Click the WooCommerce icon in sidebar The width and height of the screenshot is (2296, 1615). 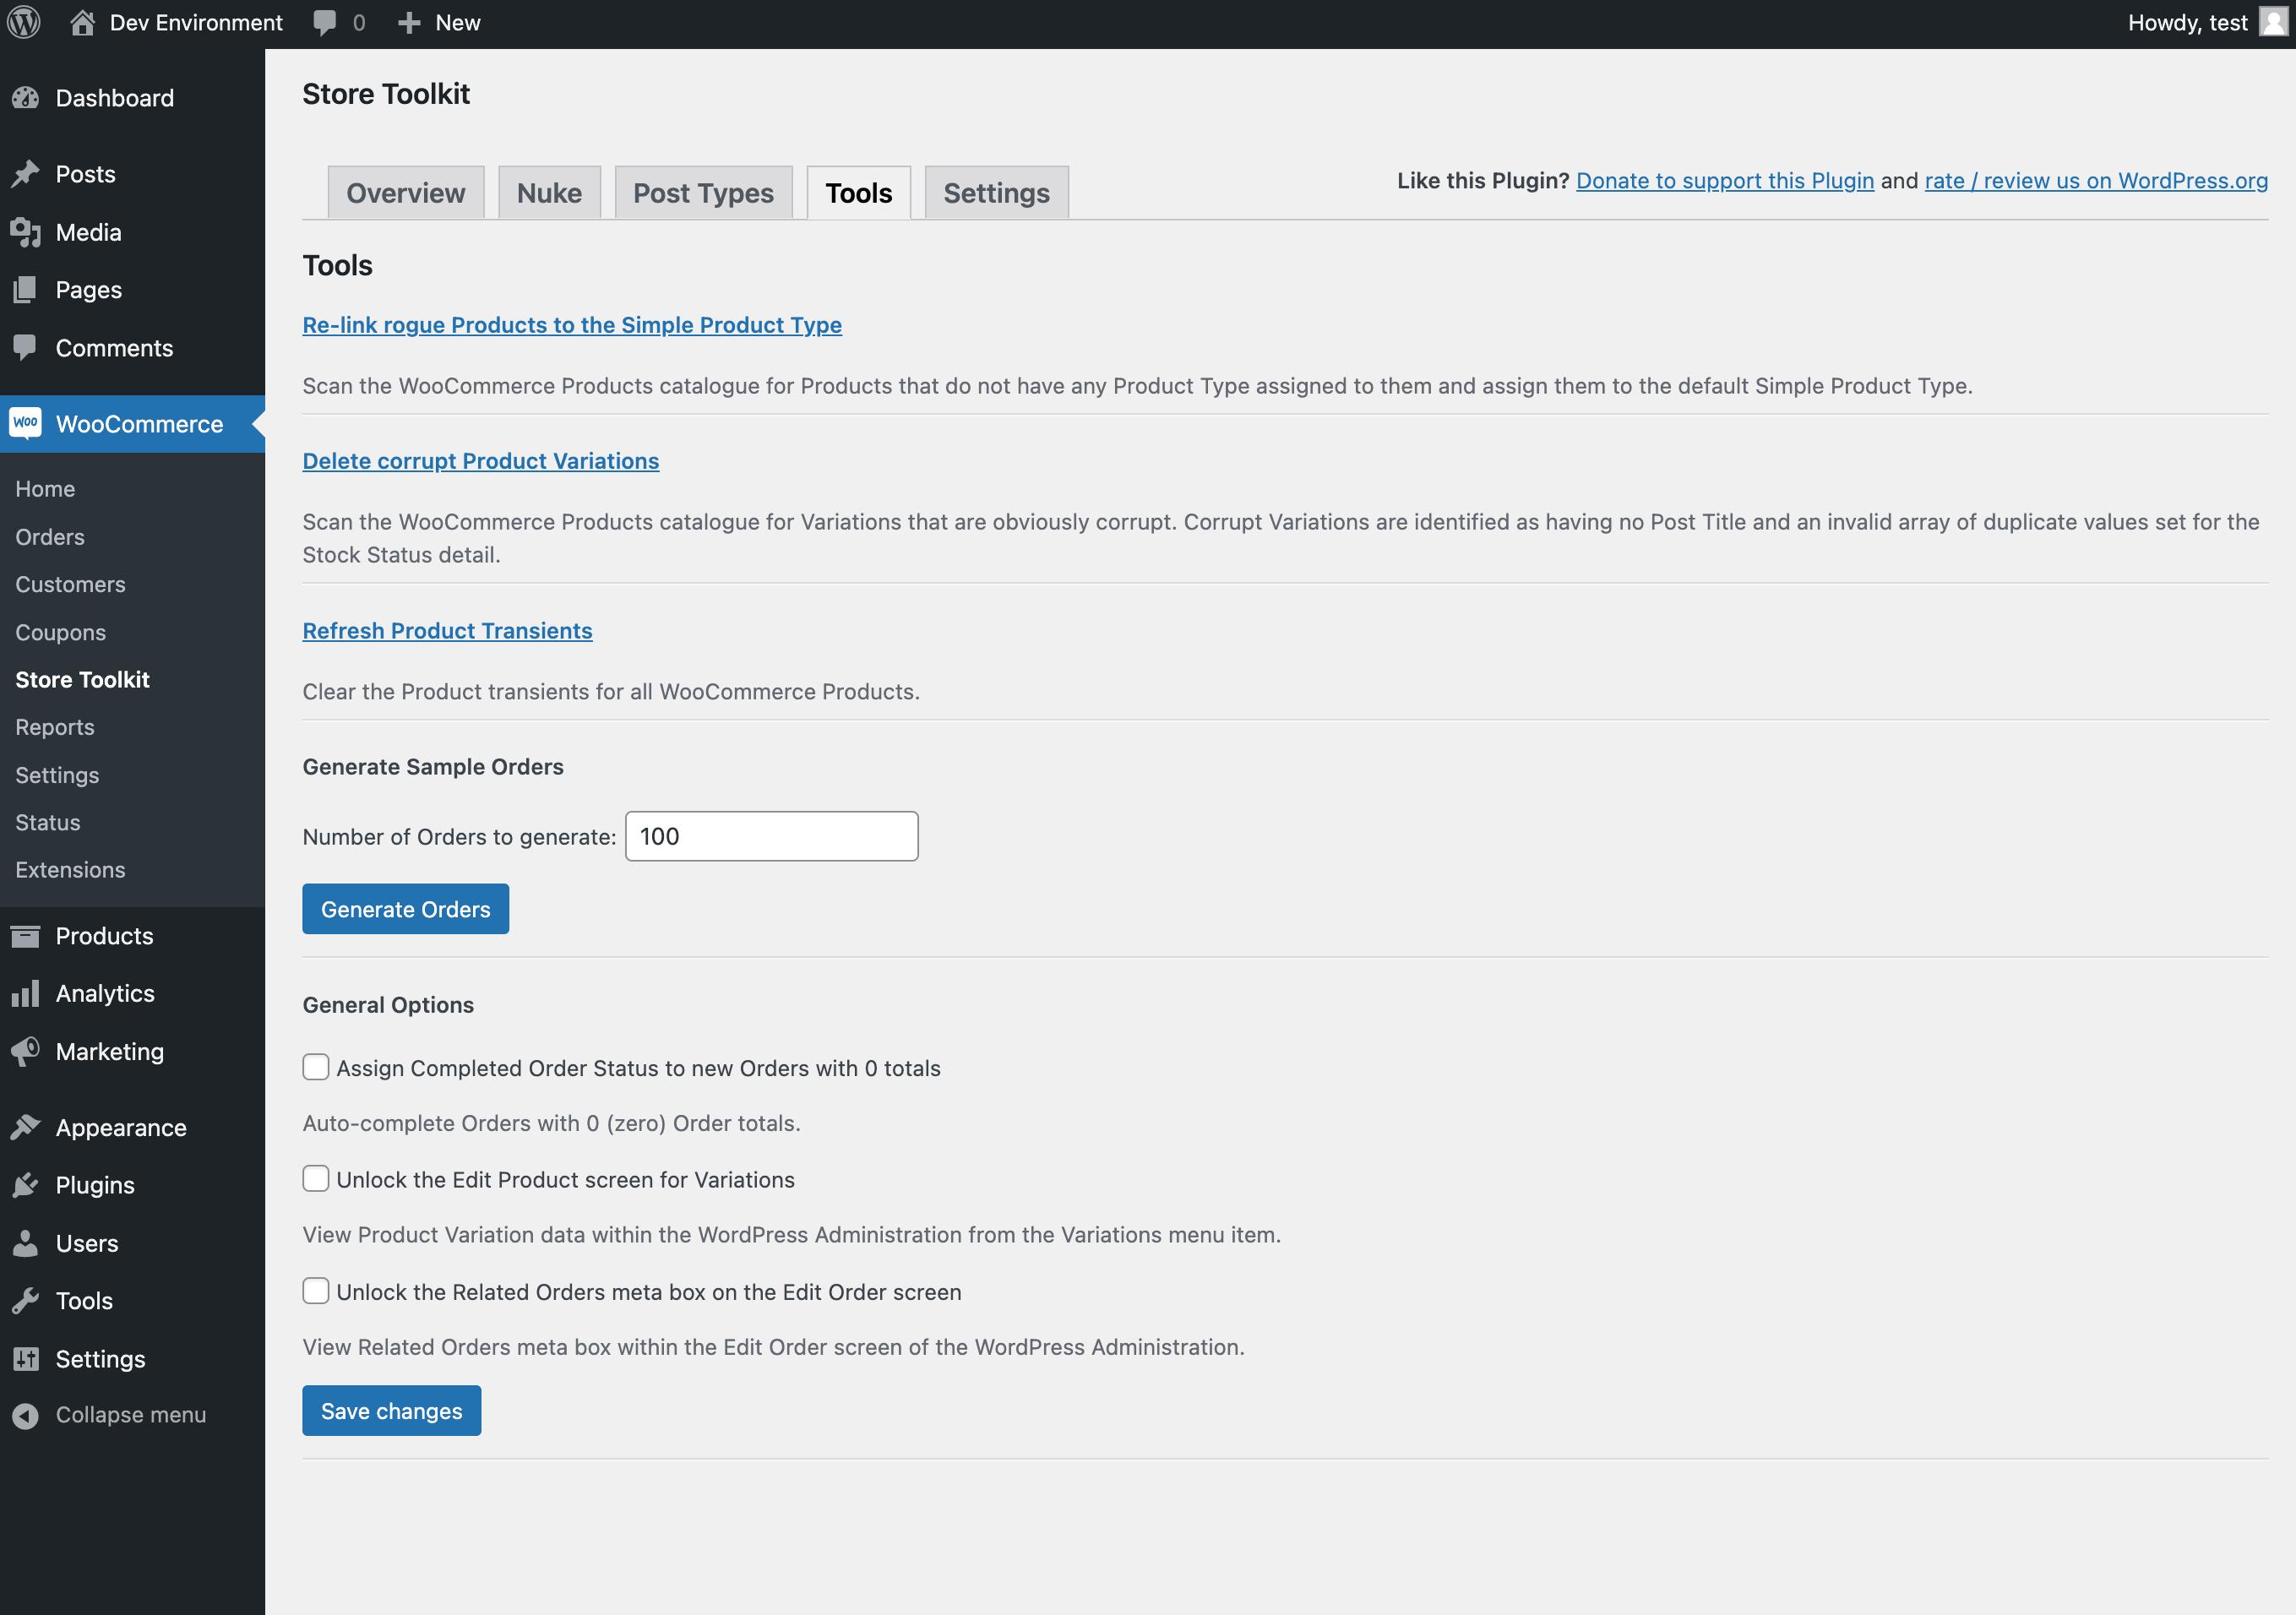(x=24, y=423)
